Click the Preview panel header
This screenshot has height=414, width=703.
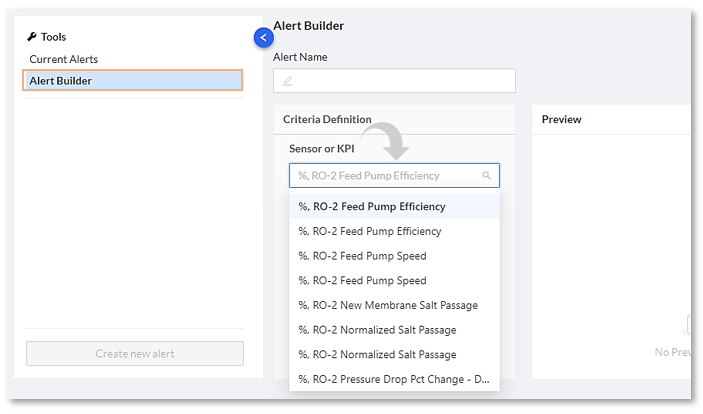coord(562,120)
